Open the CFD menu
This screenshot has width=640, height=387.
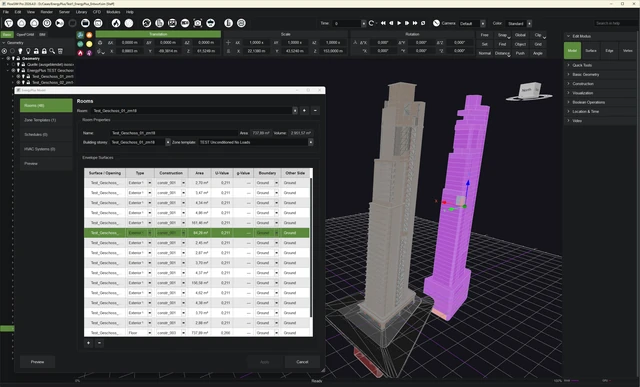click(97, 12)
